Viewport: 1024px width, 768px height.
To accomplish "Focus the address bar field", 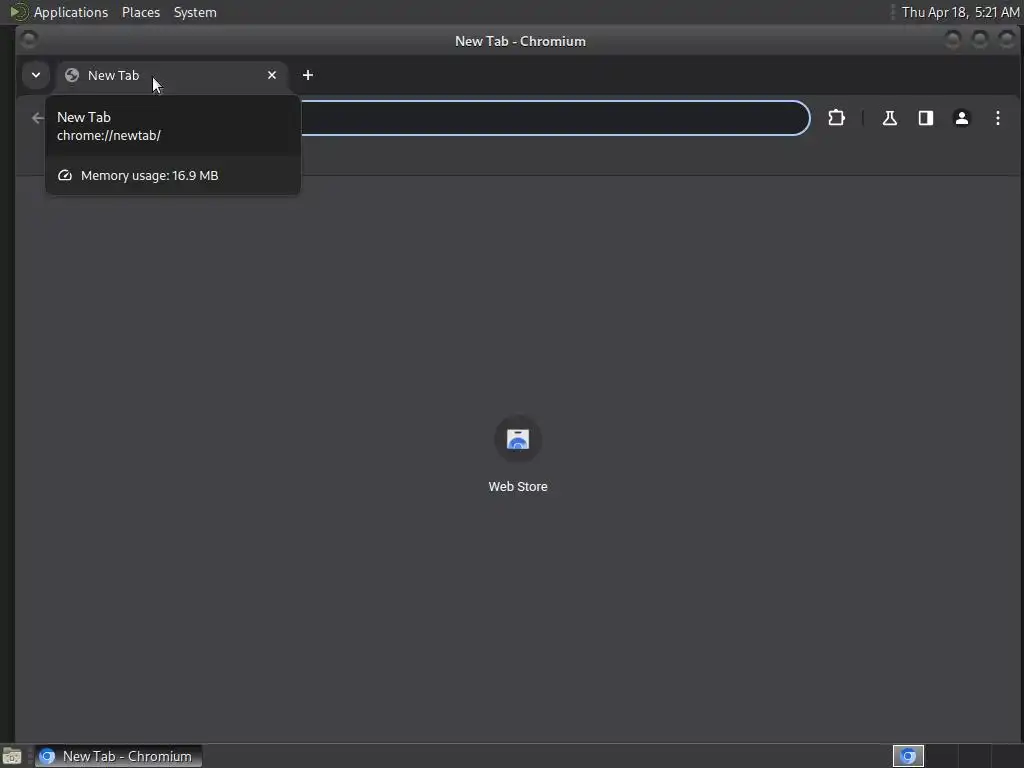I will click(555, 118).
